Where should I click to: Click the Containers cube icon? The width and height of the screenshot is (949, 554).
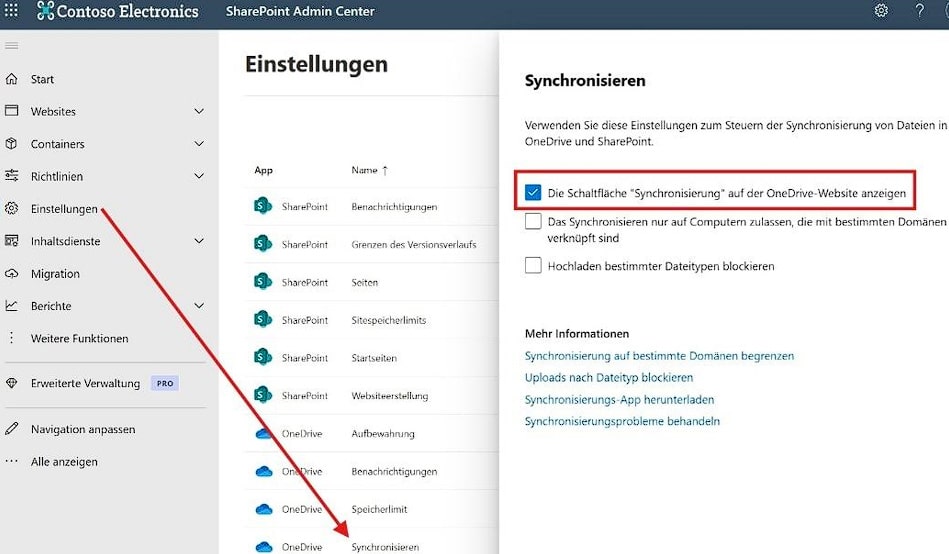11,143
